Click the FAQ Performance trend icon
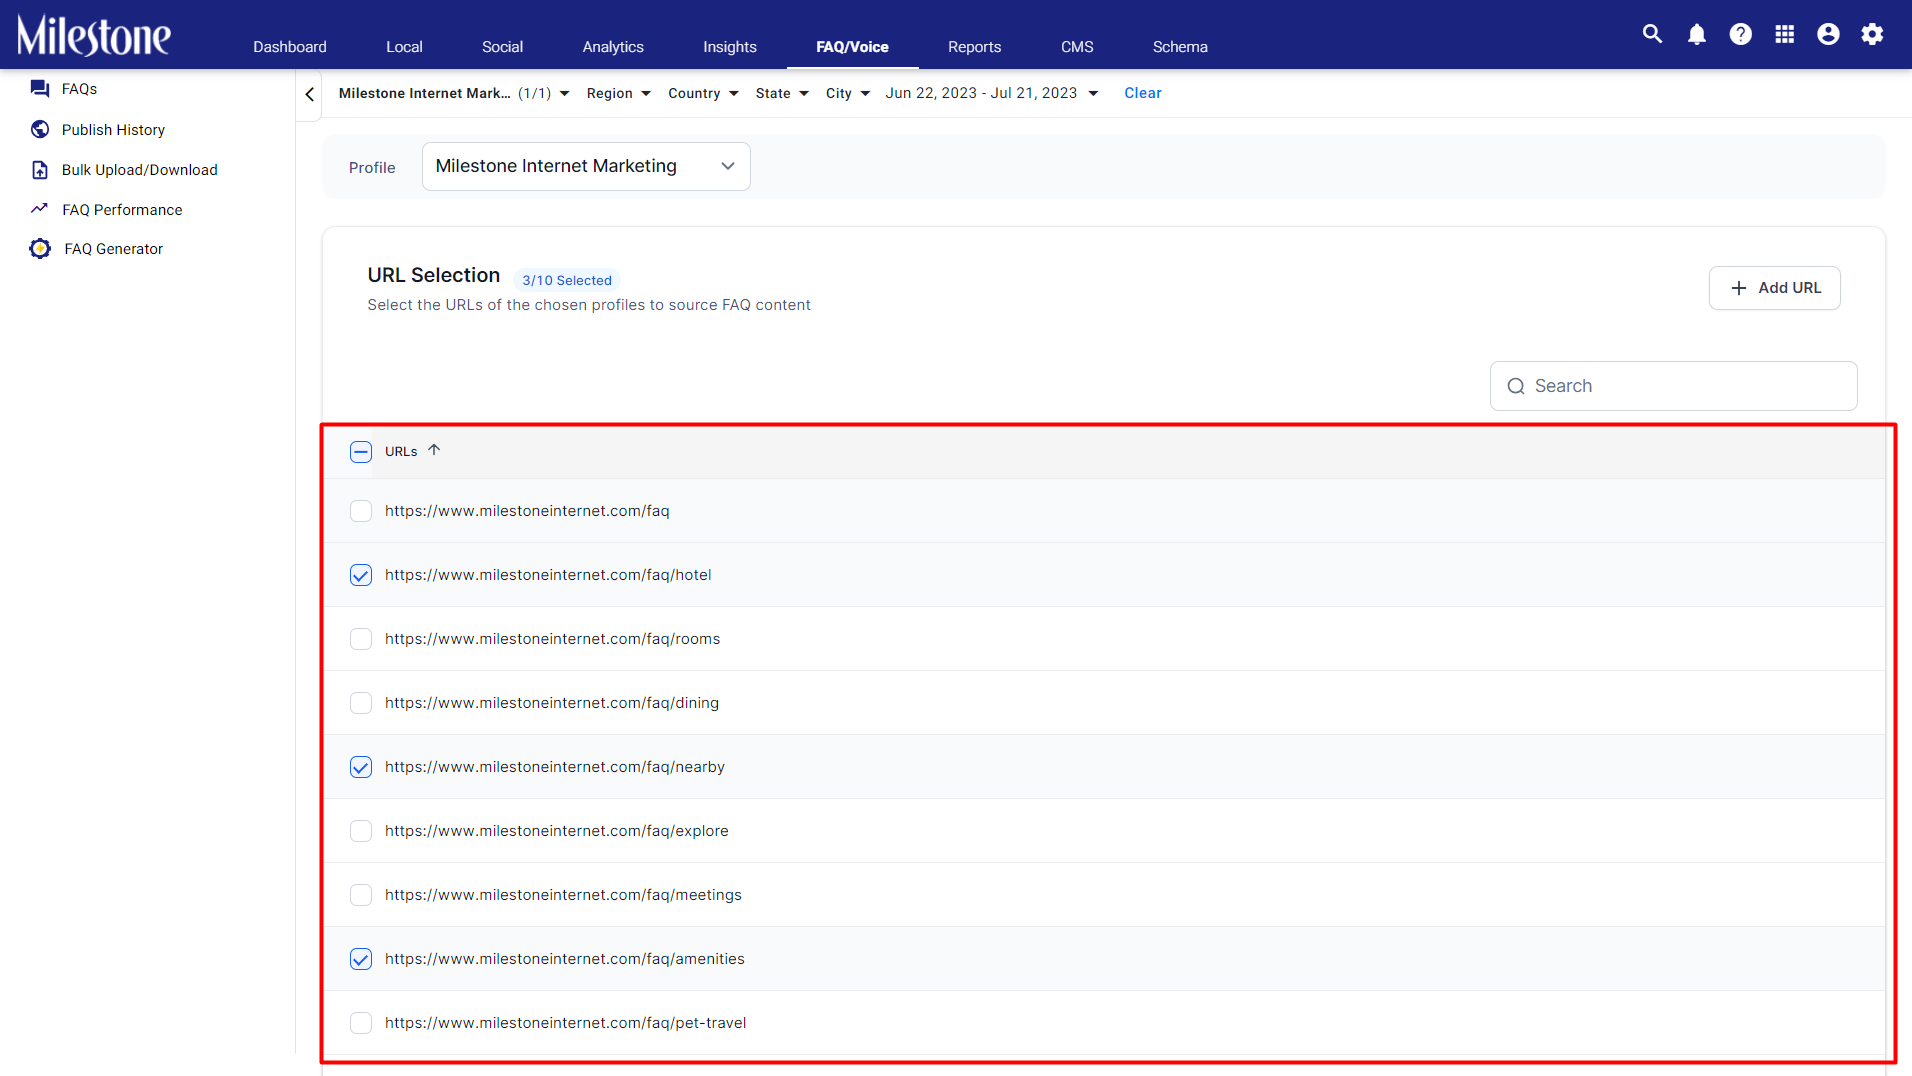 point(40,209)
